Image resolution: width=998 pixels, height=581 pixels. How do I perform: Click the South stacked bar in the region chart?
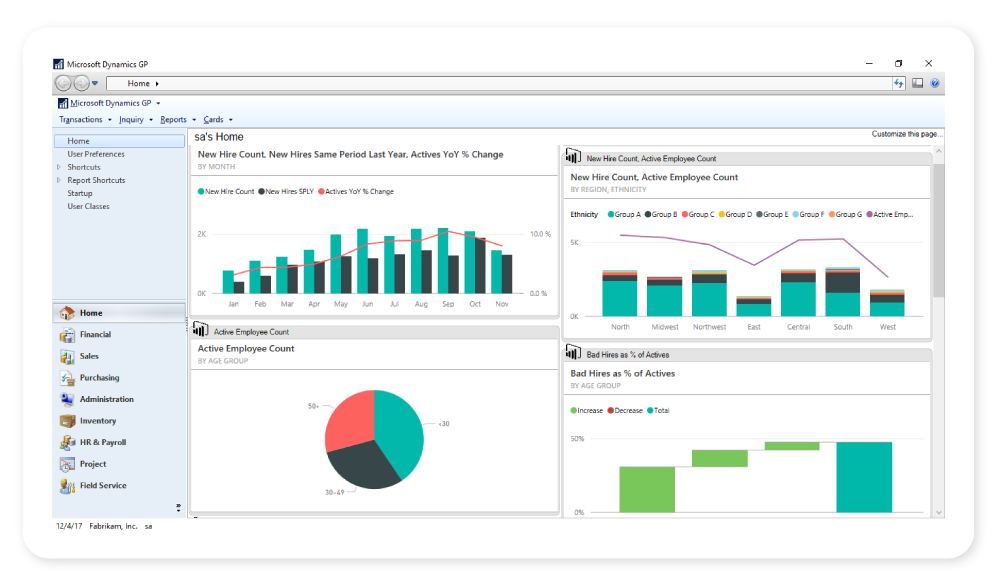coord(843,292)
